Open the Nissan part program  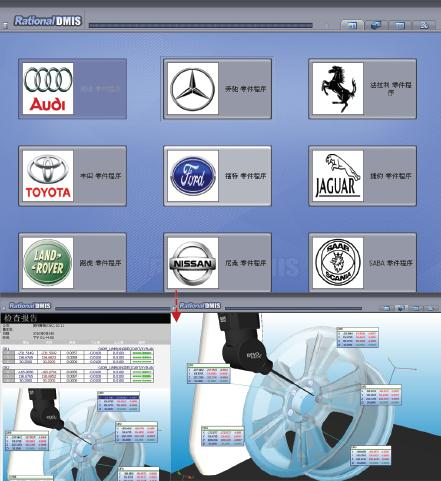[217, 262]
